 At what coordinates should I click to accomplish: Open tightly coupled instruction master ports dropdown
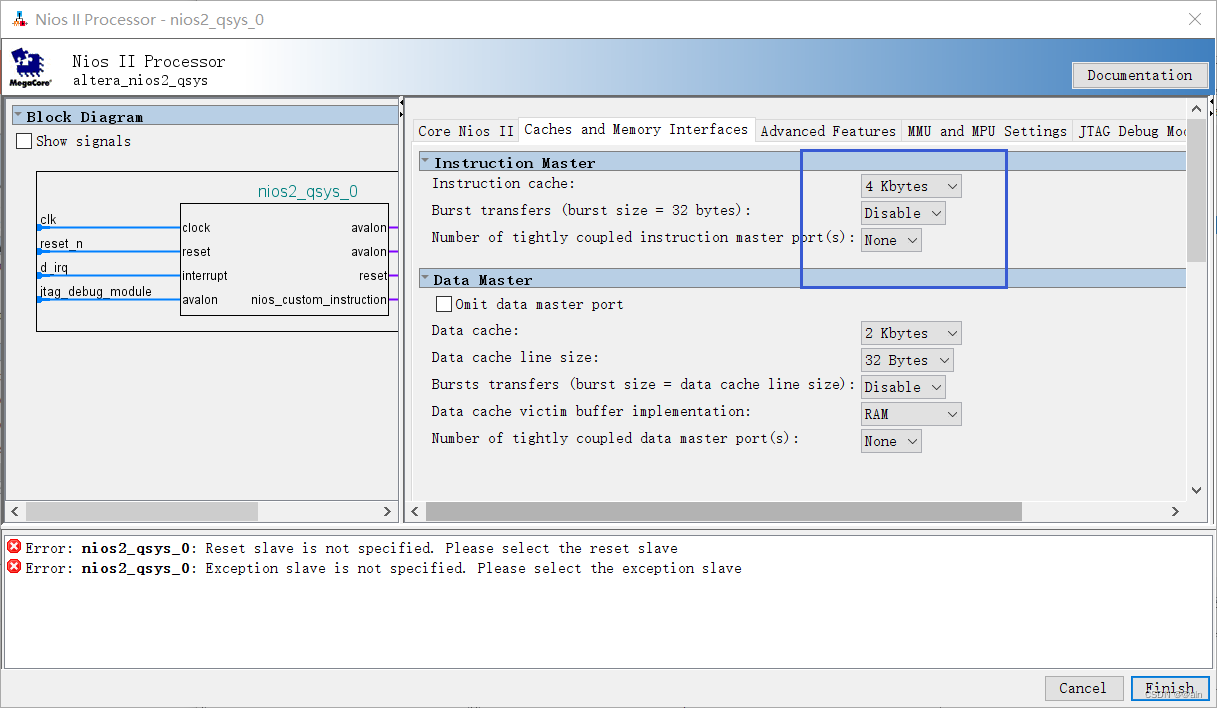point(891,240)
